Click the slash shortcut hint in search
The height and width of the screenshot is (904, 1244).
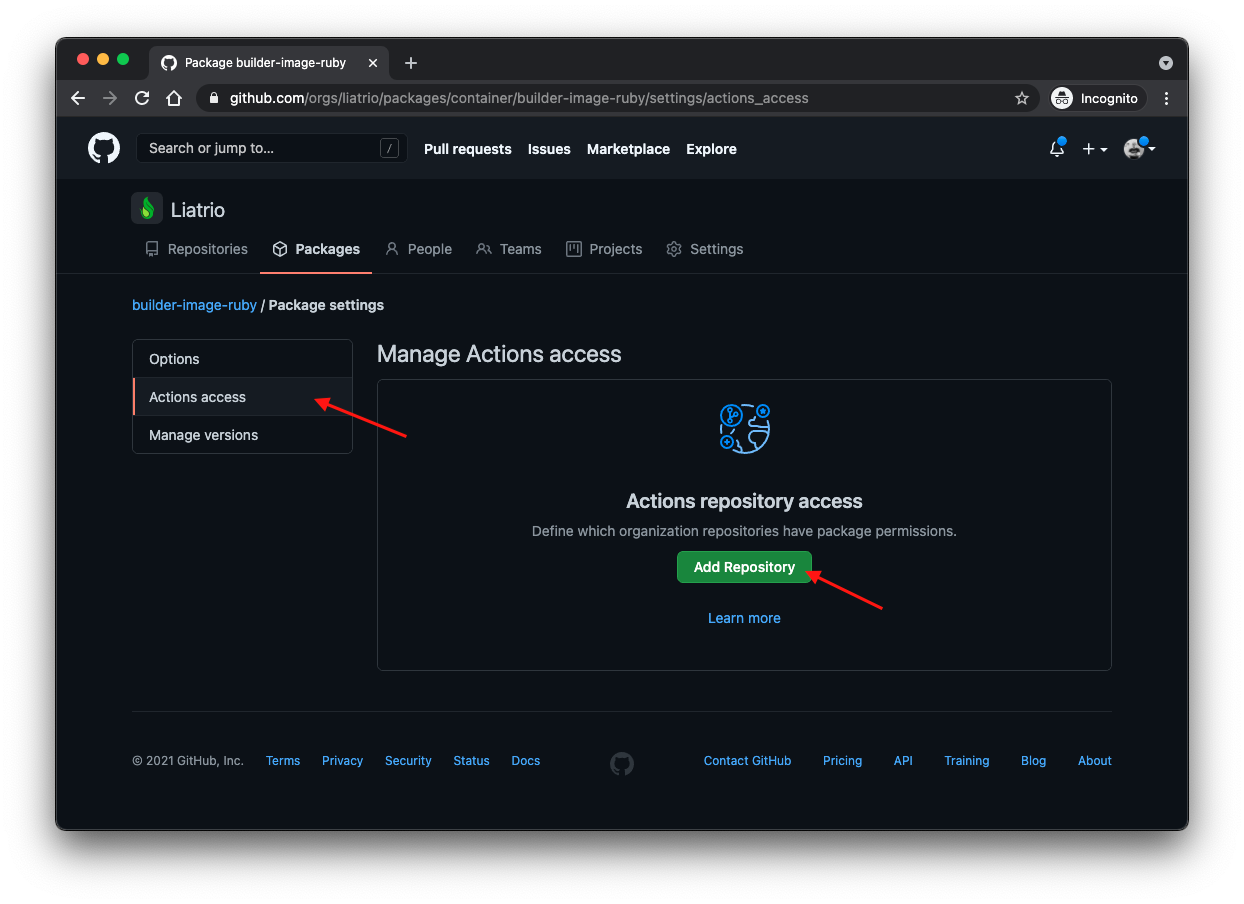[x=389, y=148]
